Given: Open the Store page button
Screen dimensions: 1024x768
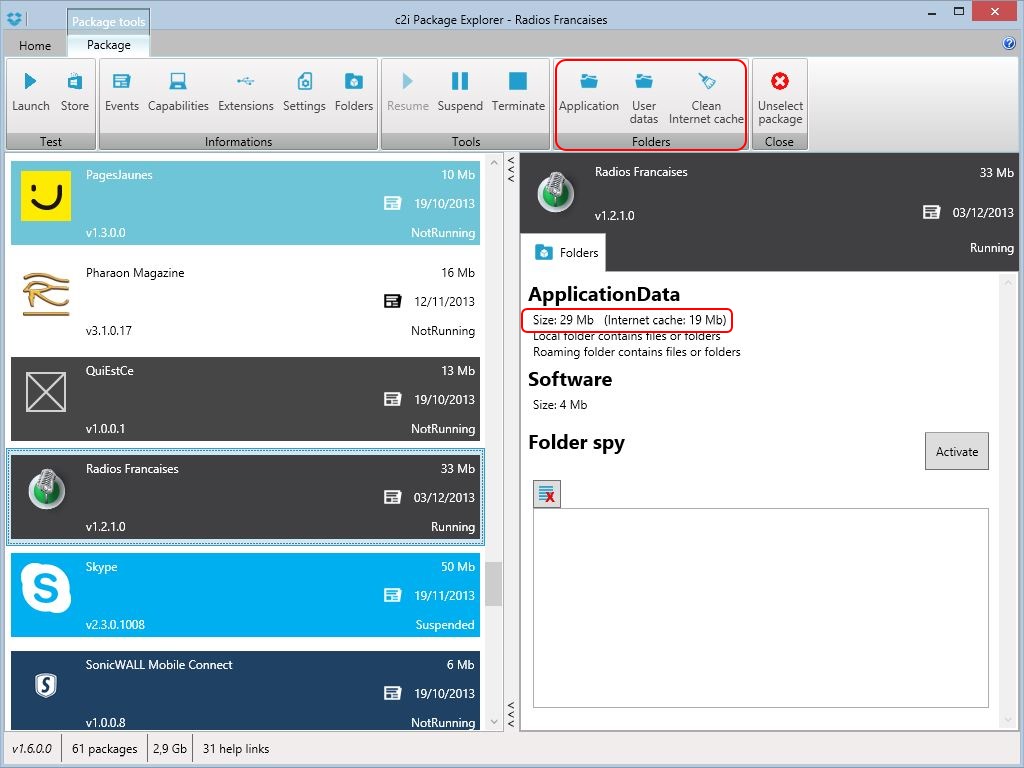Looking at the screenshot, I should (x=74, y=93).
